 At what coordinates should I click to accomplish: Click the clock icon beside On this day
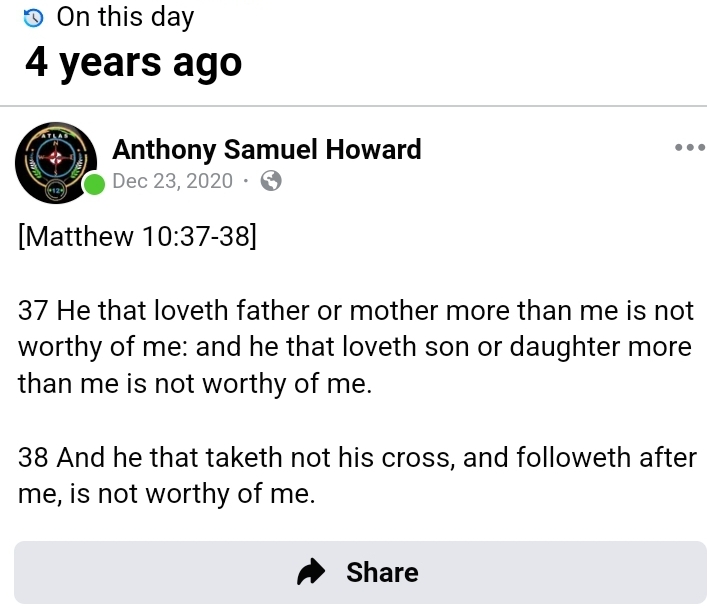click(34, 17)
